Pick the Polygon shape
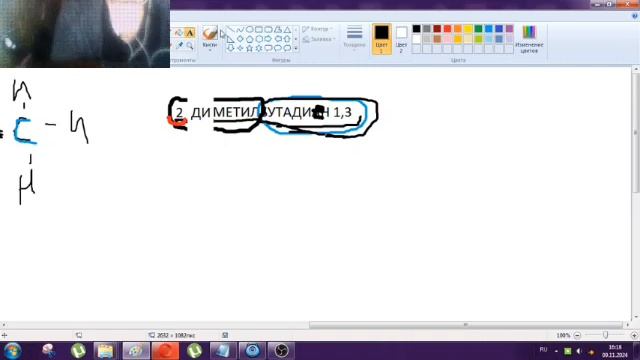640x360 pixels. (278, 29)
